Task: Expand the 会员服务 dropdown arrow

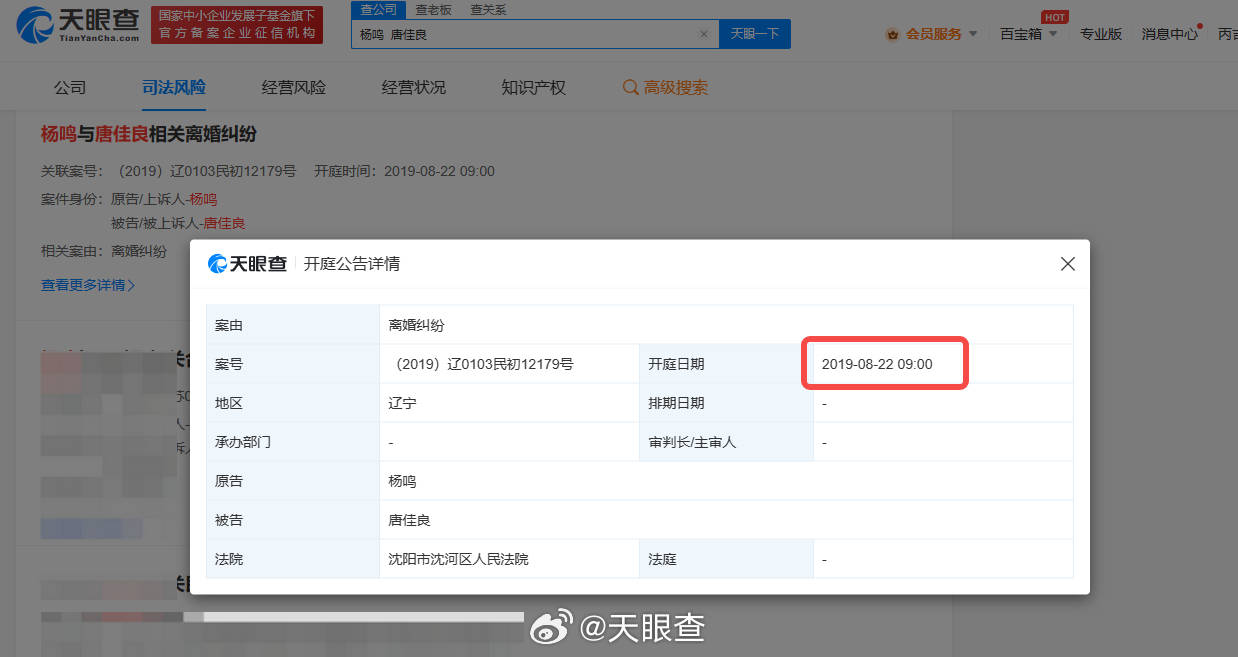Action: (973, 35)
